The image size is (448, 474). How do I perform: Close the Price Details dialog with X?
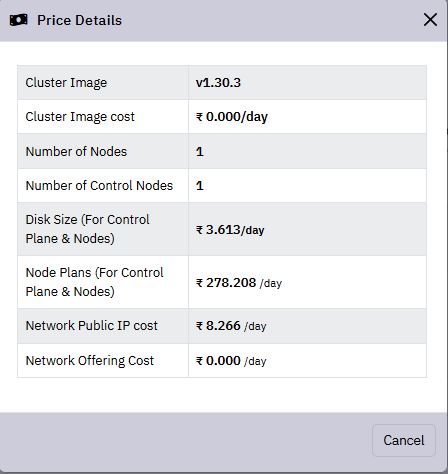(x=430, y=20)
